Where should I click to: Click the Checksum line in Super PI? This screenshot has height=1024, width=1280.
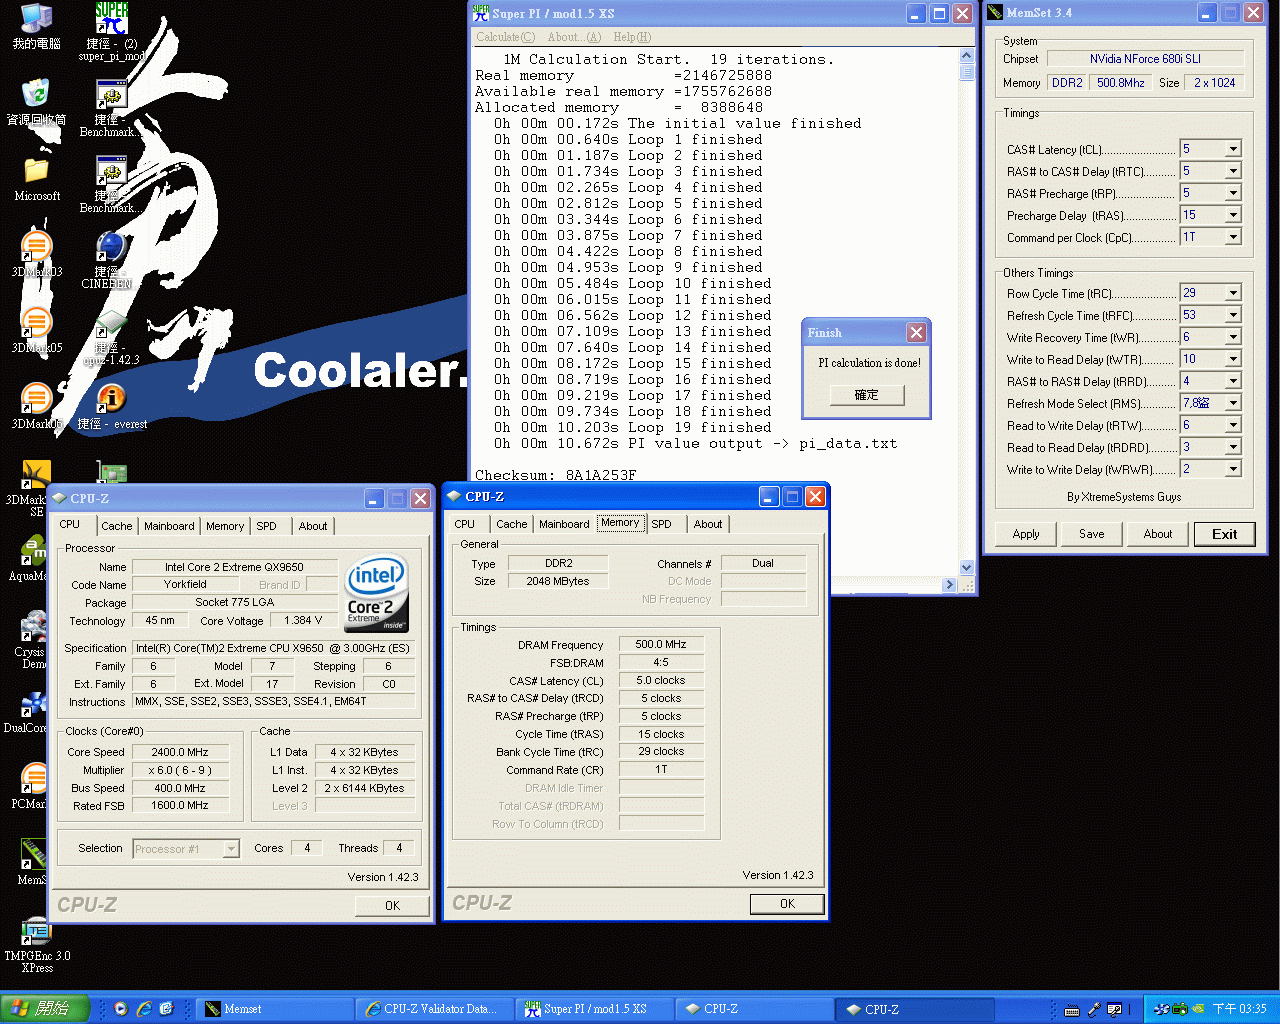(555, 475)
